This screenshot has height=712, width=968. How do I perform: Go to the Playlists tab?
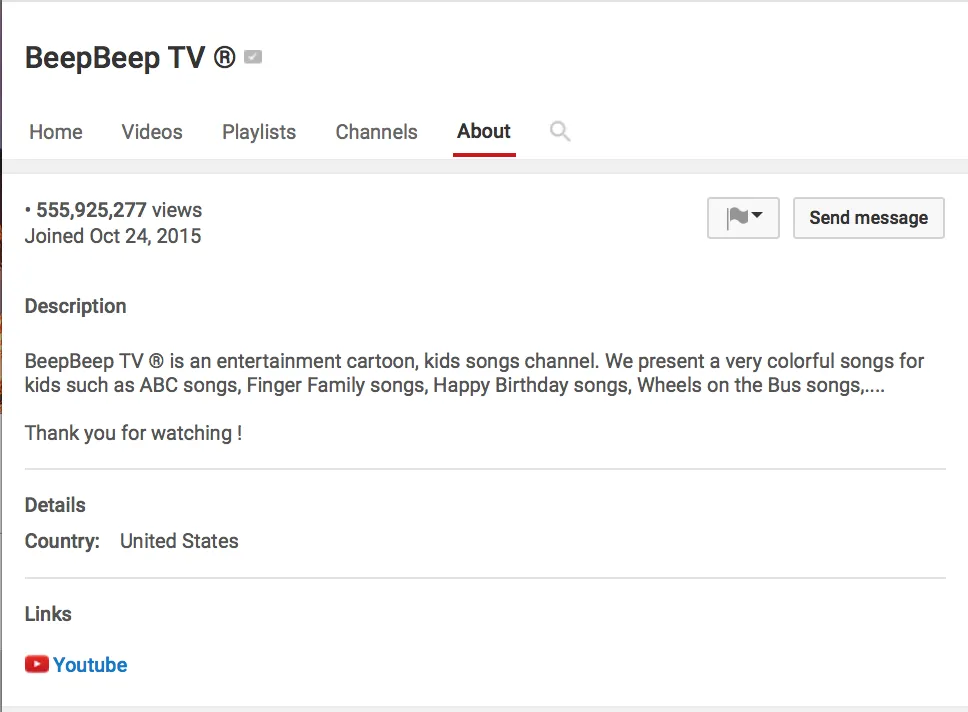pyautogui.click(x=259, y=132)
